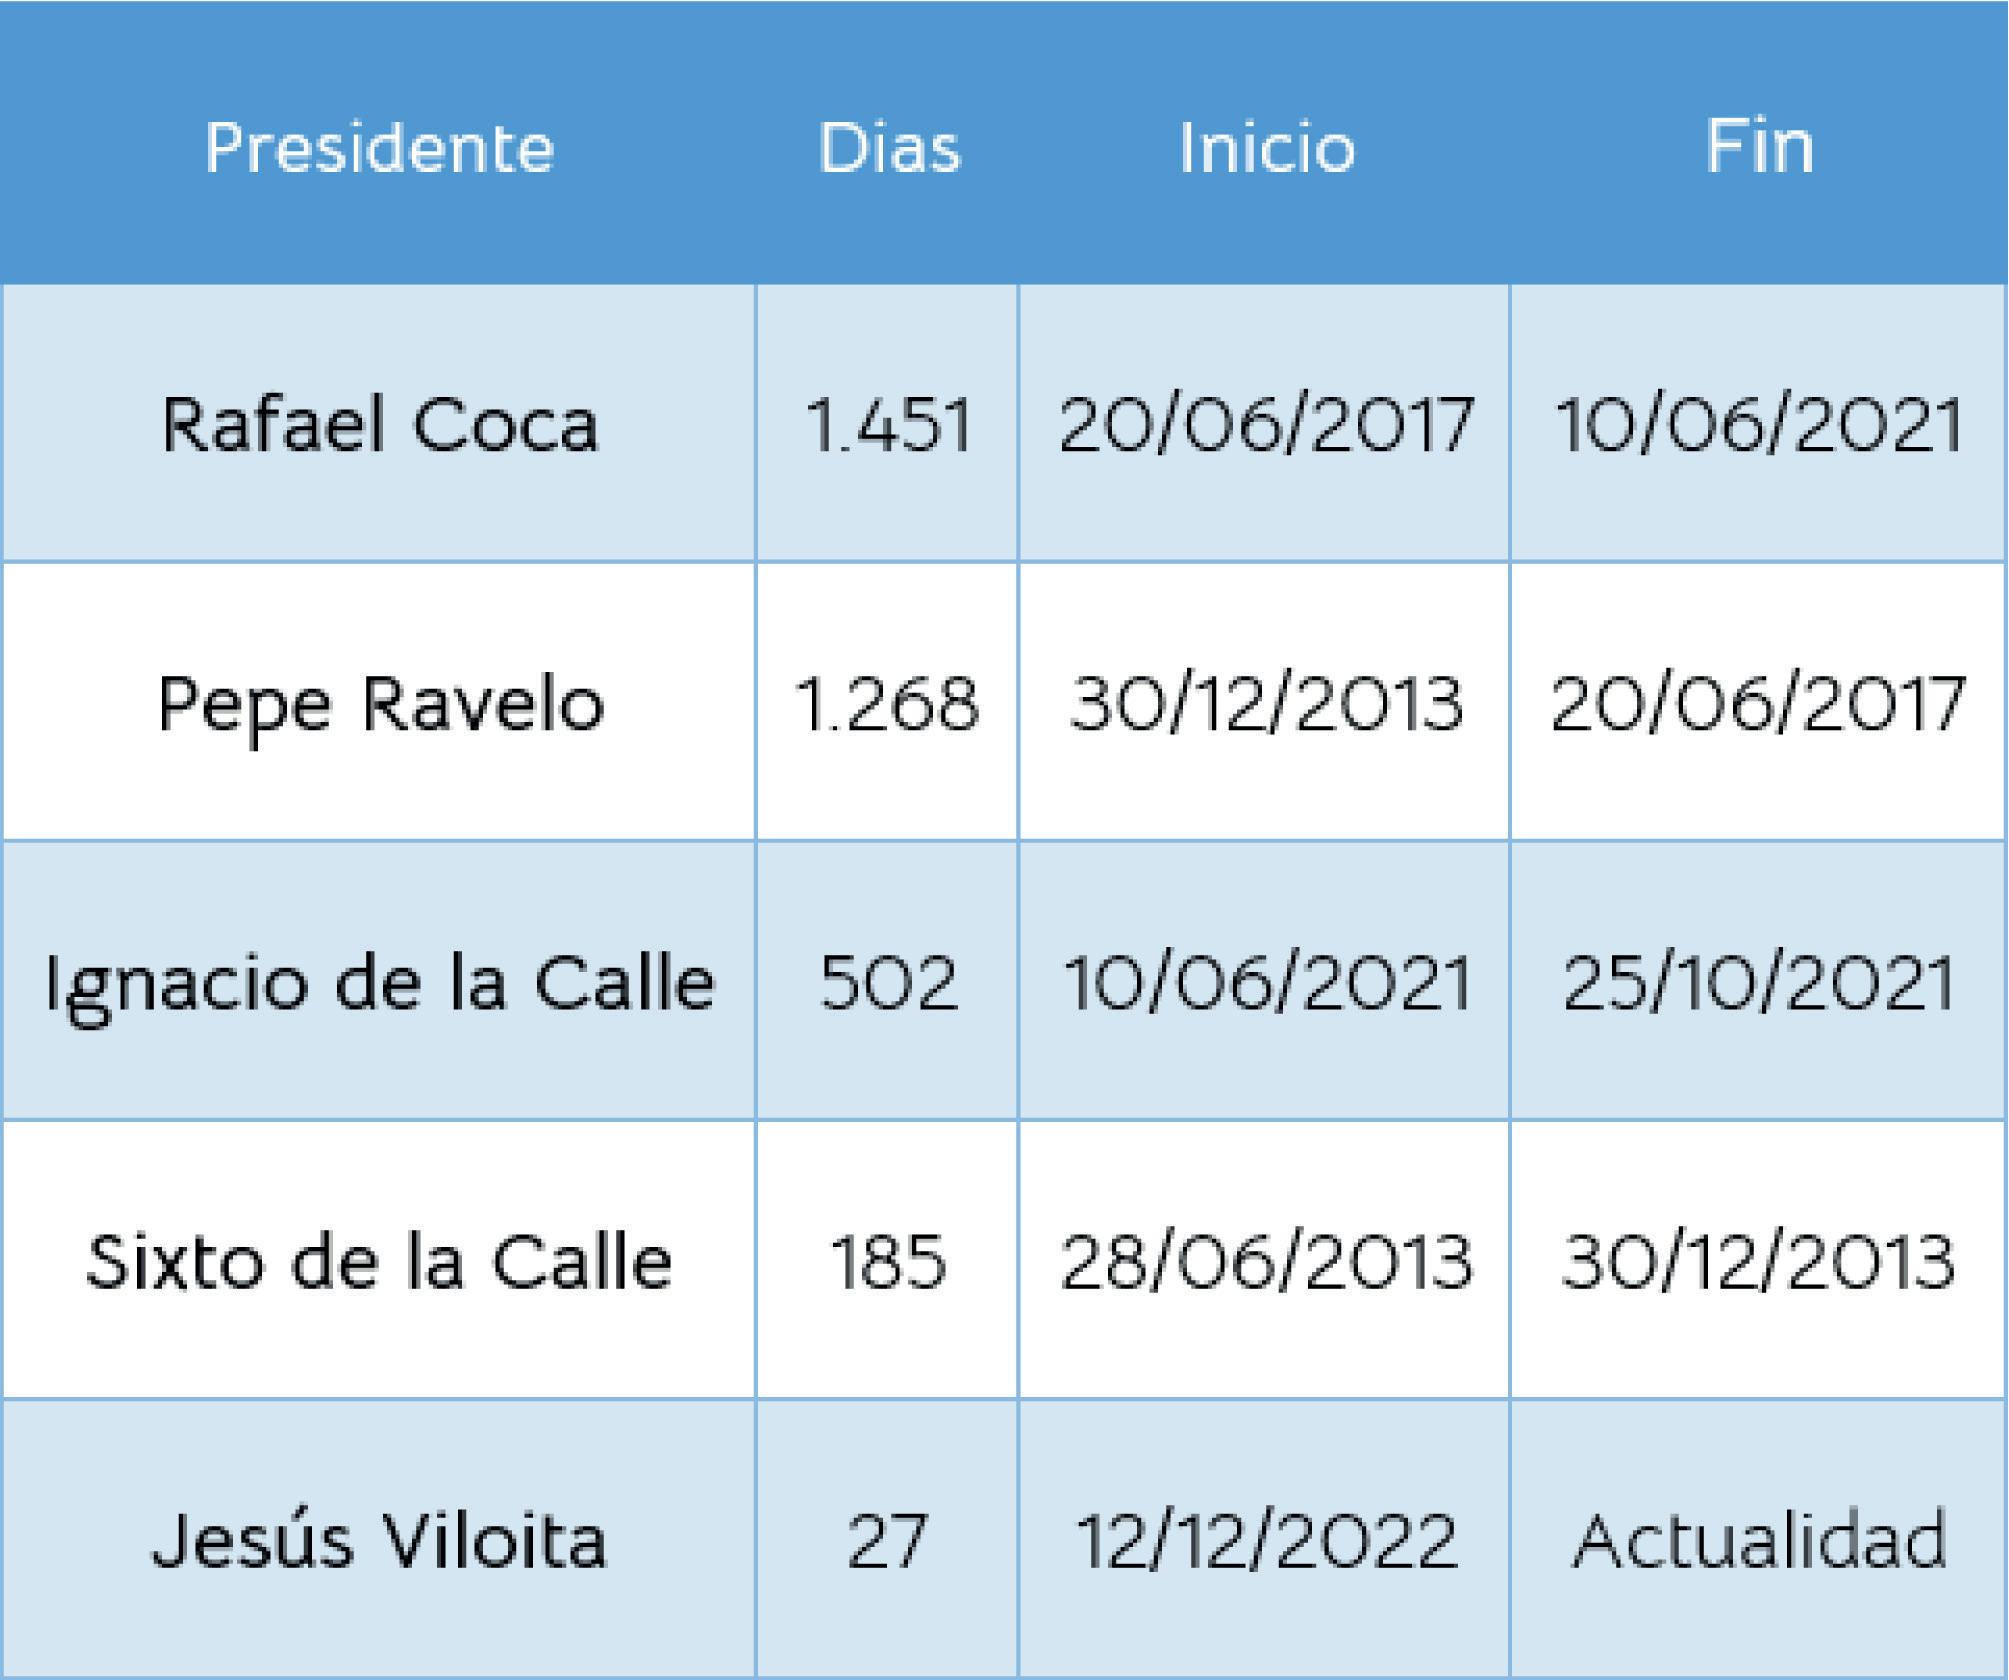Select the 12/12/2022 start date cell
The image size is (2009, 1680).
coord(1264,1539)
